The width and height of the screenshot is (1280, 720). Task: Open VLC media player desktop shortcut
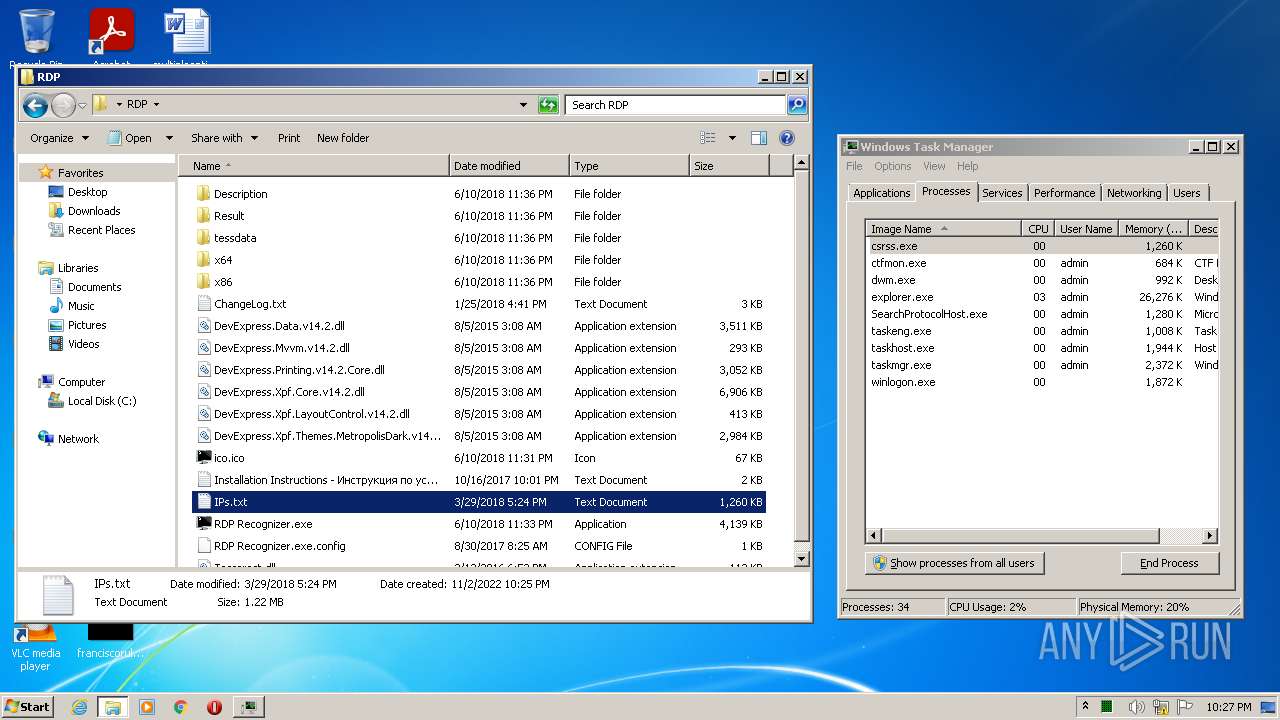point(36,647)
